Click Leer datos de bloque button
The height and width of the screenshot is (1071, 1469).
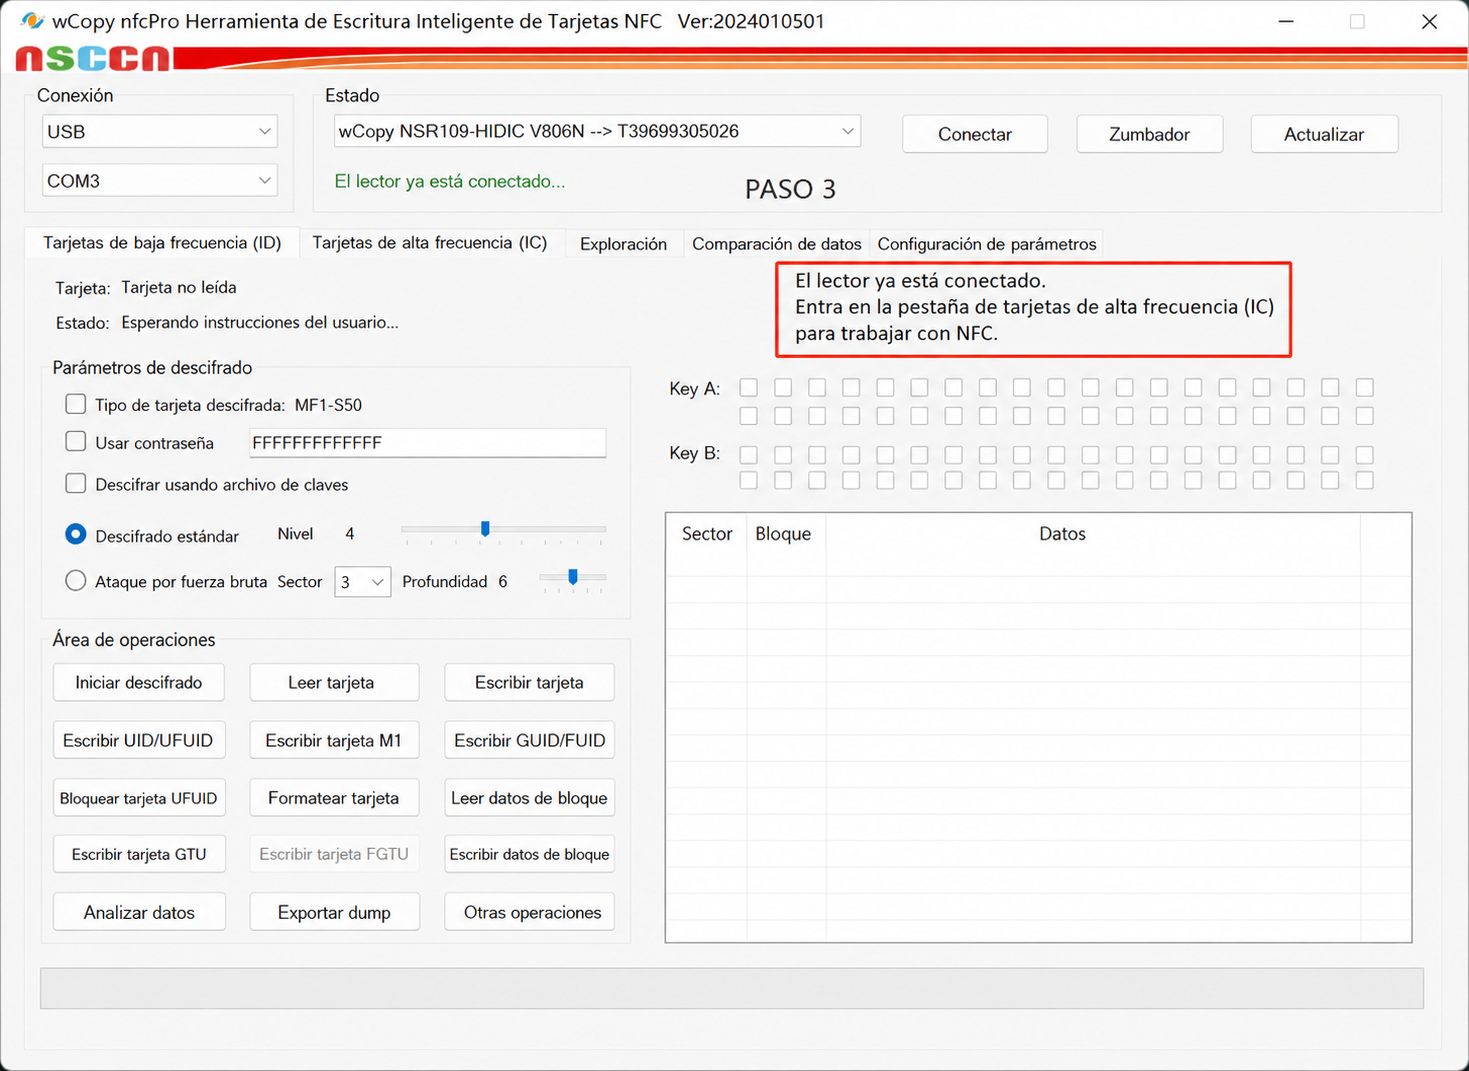click(x=529, y=798)
